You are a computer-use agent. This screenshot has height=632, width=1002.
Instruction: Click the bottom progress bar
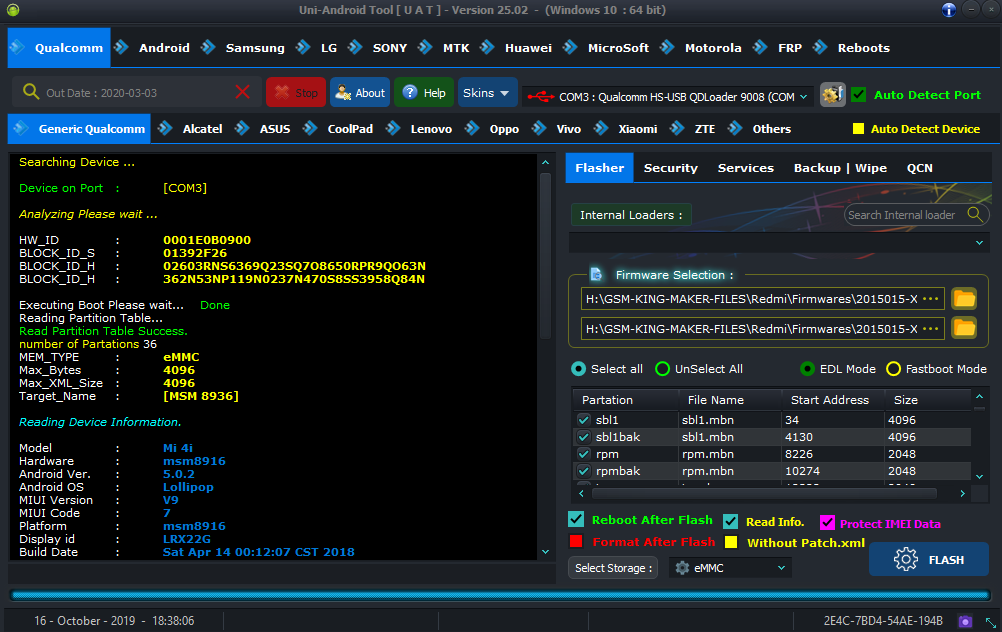[x=500, y=596]
